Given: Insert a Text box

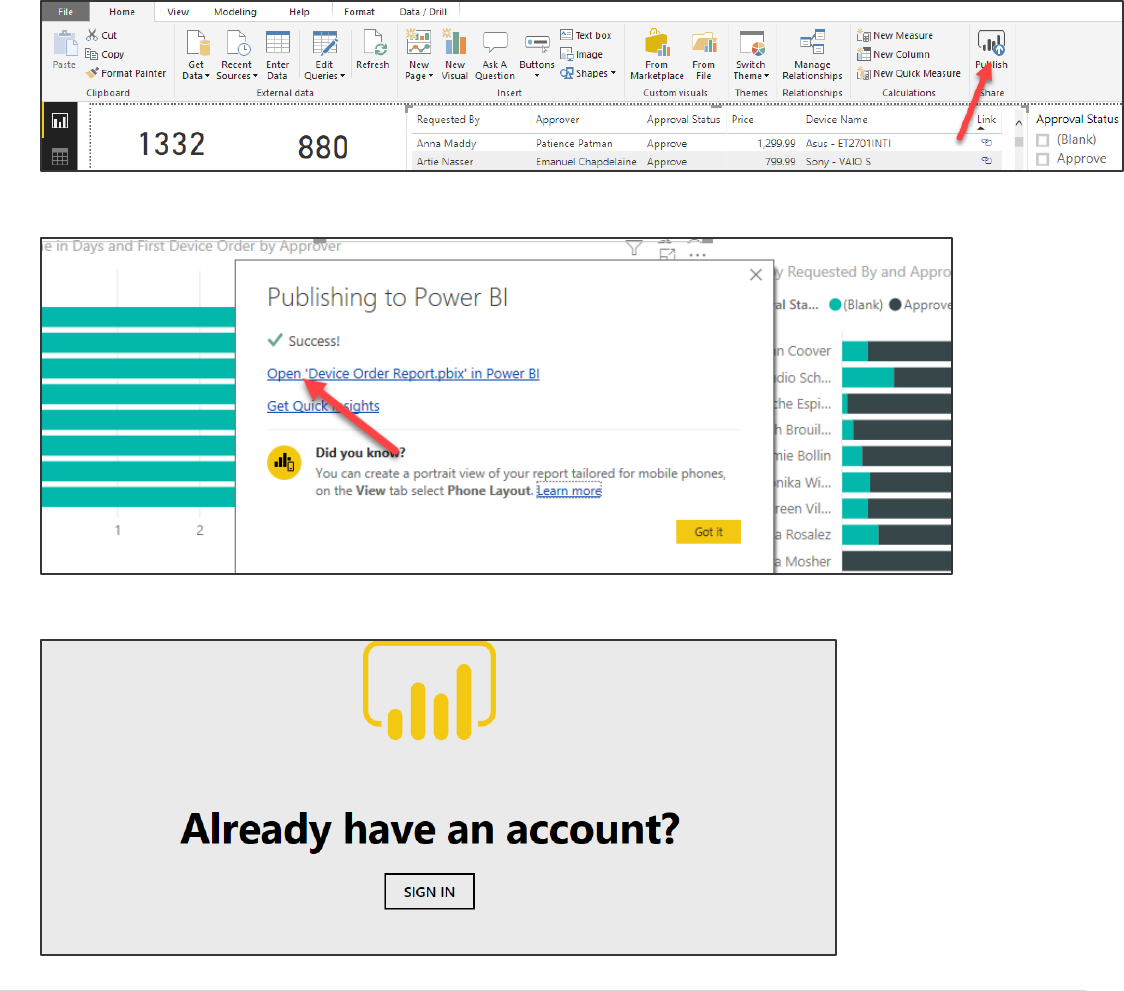Looking at the screenshot, I should [586, 35].
